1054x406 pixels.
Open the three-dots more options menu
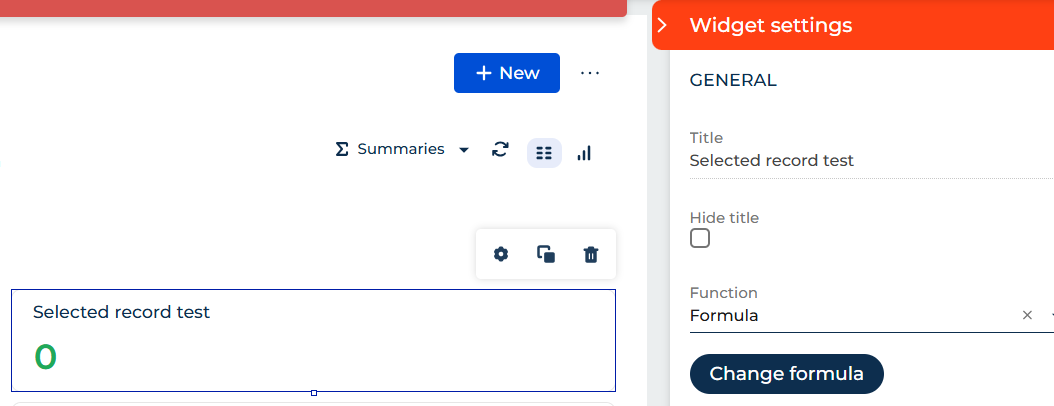[x=590, y=73]
